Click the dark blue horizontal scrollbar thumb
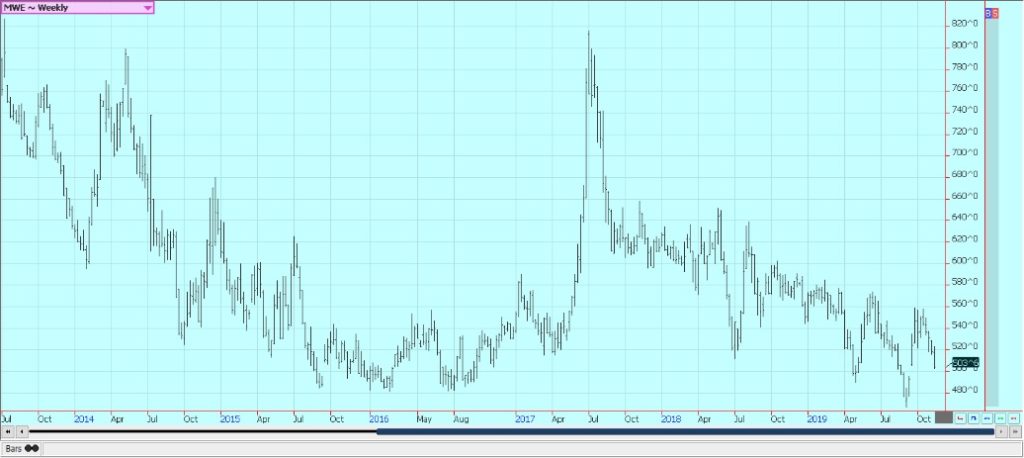 pos(685,431)
